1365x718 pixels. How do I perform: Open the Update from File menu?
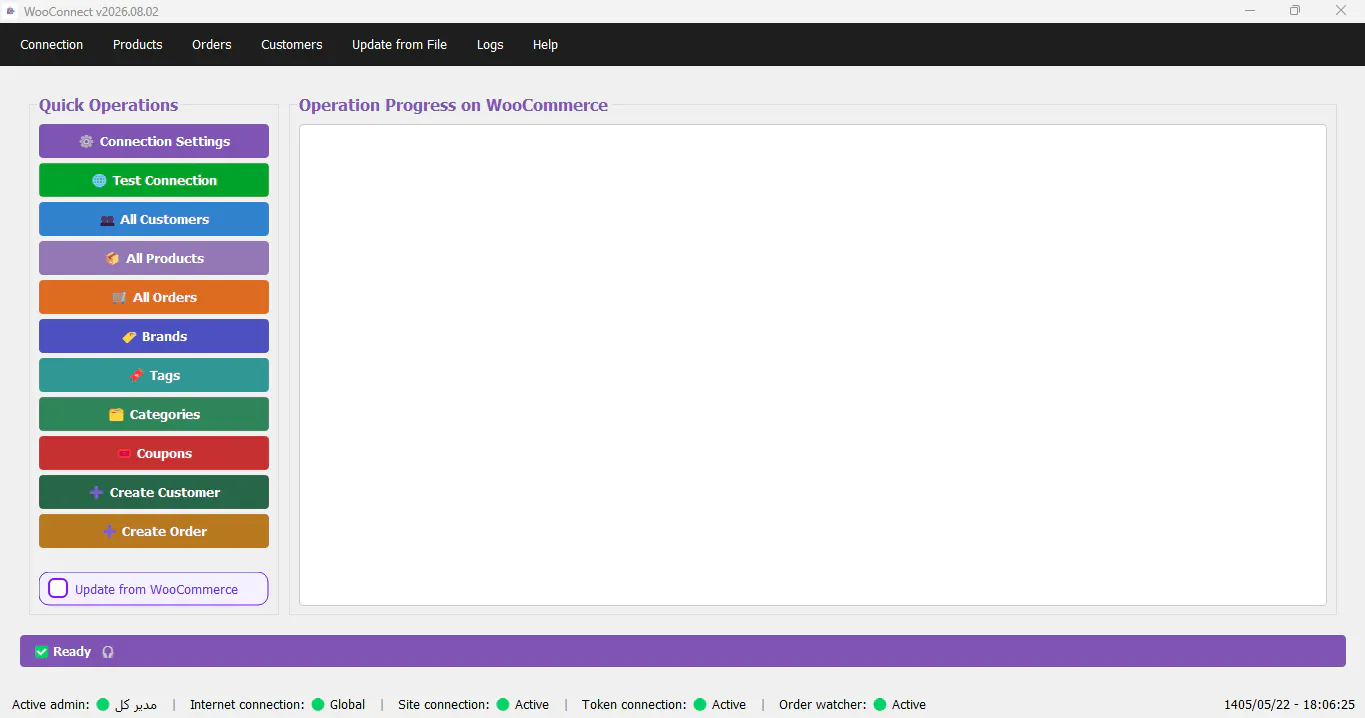pyautogui.click(x=400, y=45)
